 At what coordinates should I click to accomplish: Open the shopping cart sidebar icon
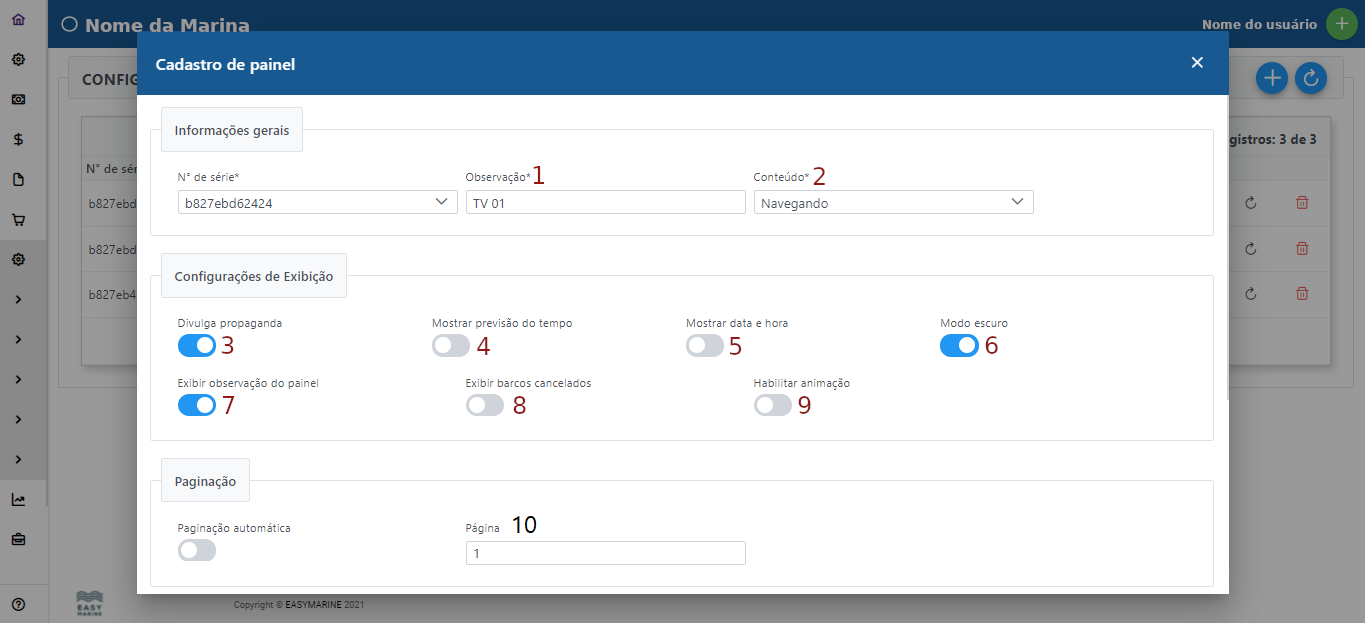18,219
